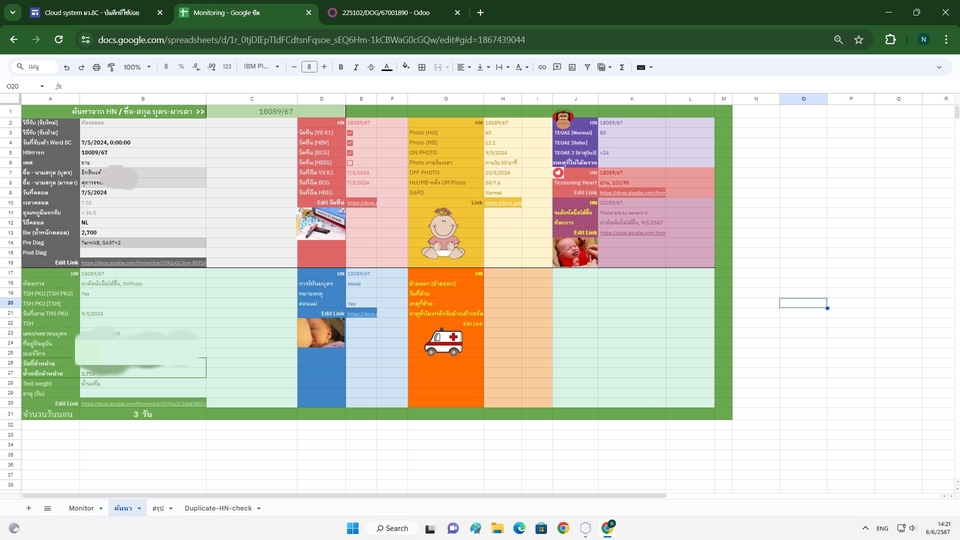Open the vertical align dropdown

482,67
